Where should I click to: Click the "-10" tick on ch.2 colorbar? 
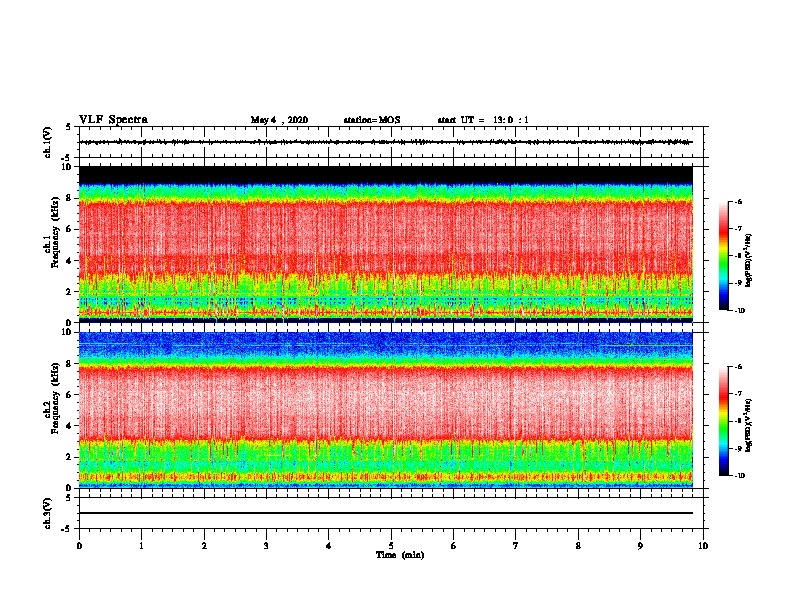click(x=740, y=476)
